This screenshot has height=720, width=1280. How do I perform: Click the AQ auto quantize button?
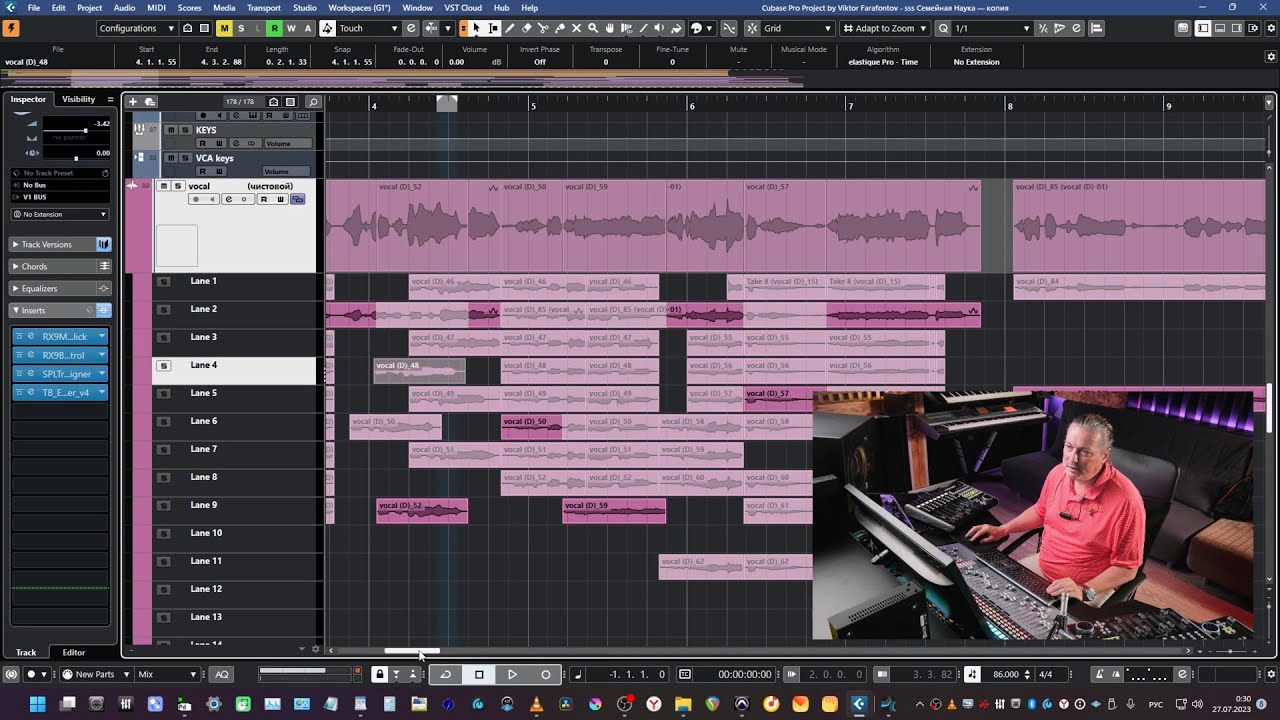coord(222,674)
